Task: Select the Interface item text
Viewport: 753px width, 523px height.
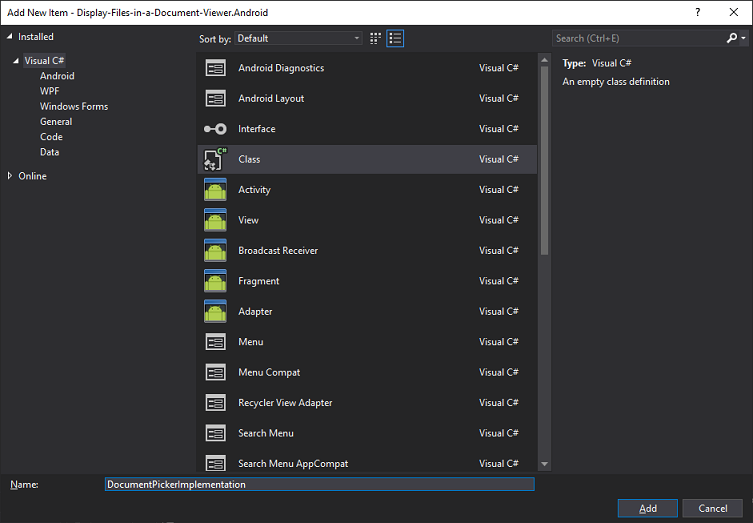Action: point(256,129)
